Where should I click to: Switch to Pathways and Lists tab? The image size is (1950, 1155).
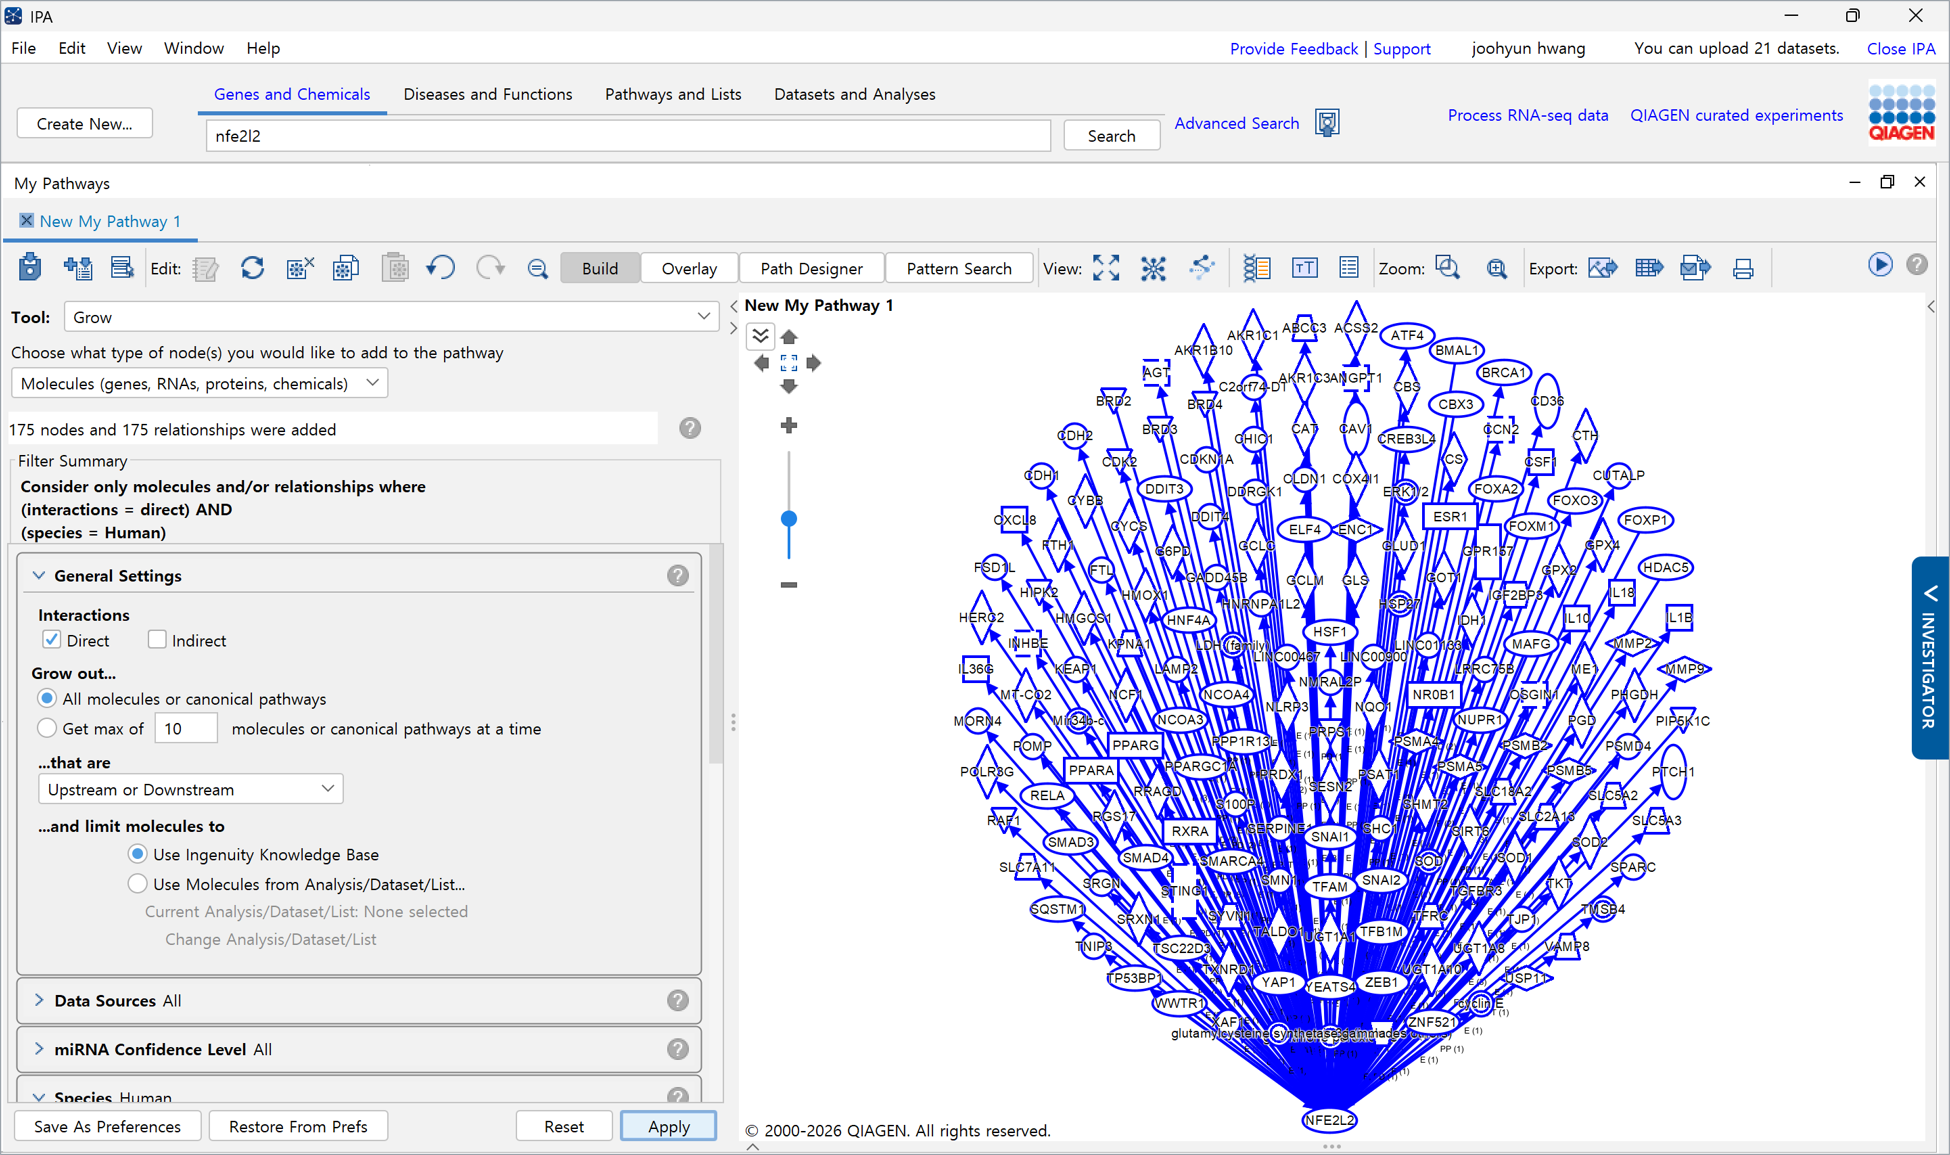pos(673,94)
